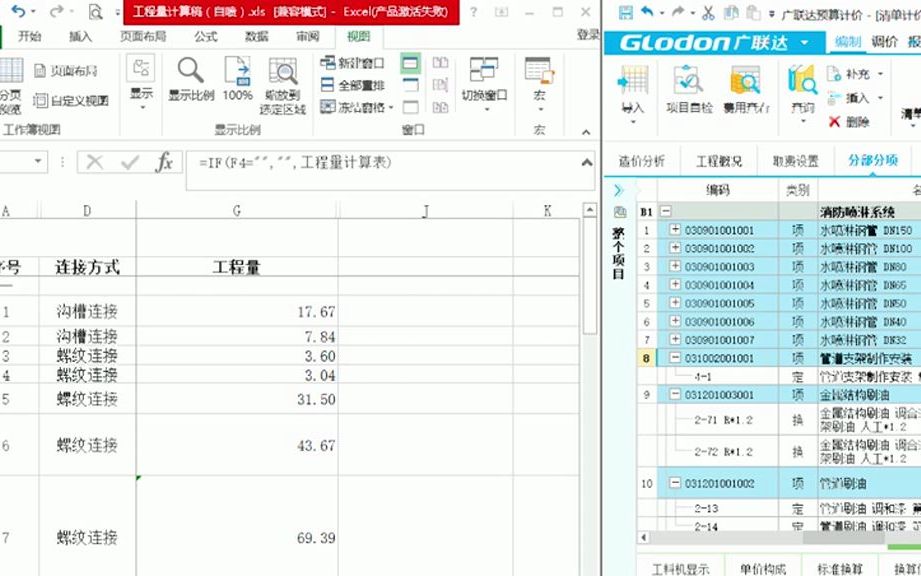Open the 工料机显示 bottom tab
Screen dimensions: 921x576
tap(681, 568)
